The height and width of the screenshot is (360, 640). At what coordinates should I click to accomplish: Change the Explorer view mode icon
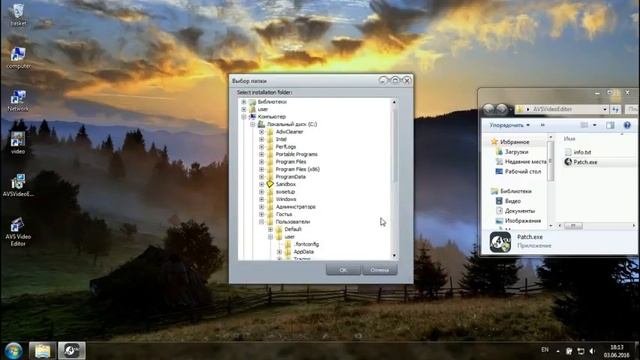tap(584, 125)
